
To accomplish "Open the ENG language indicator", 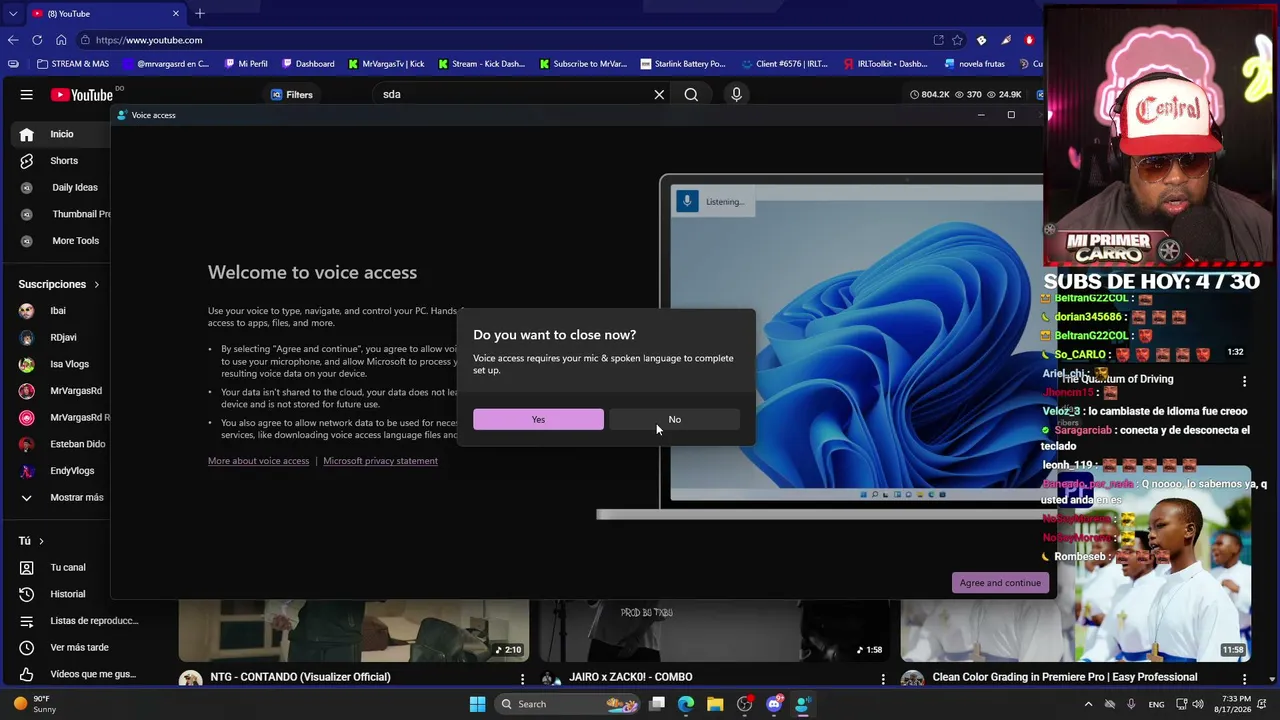I will (x=1156, y=704).
